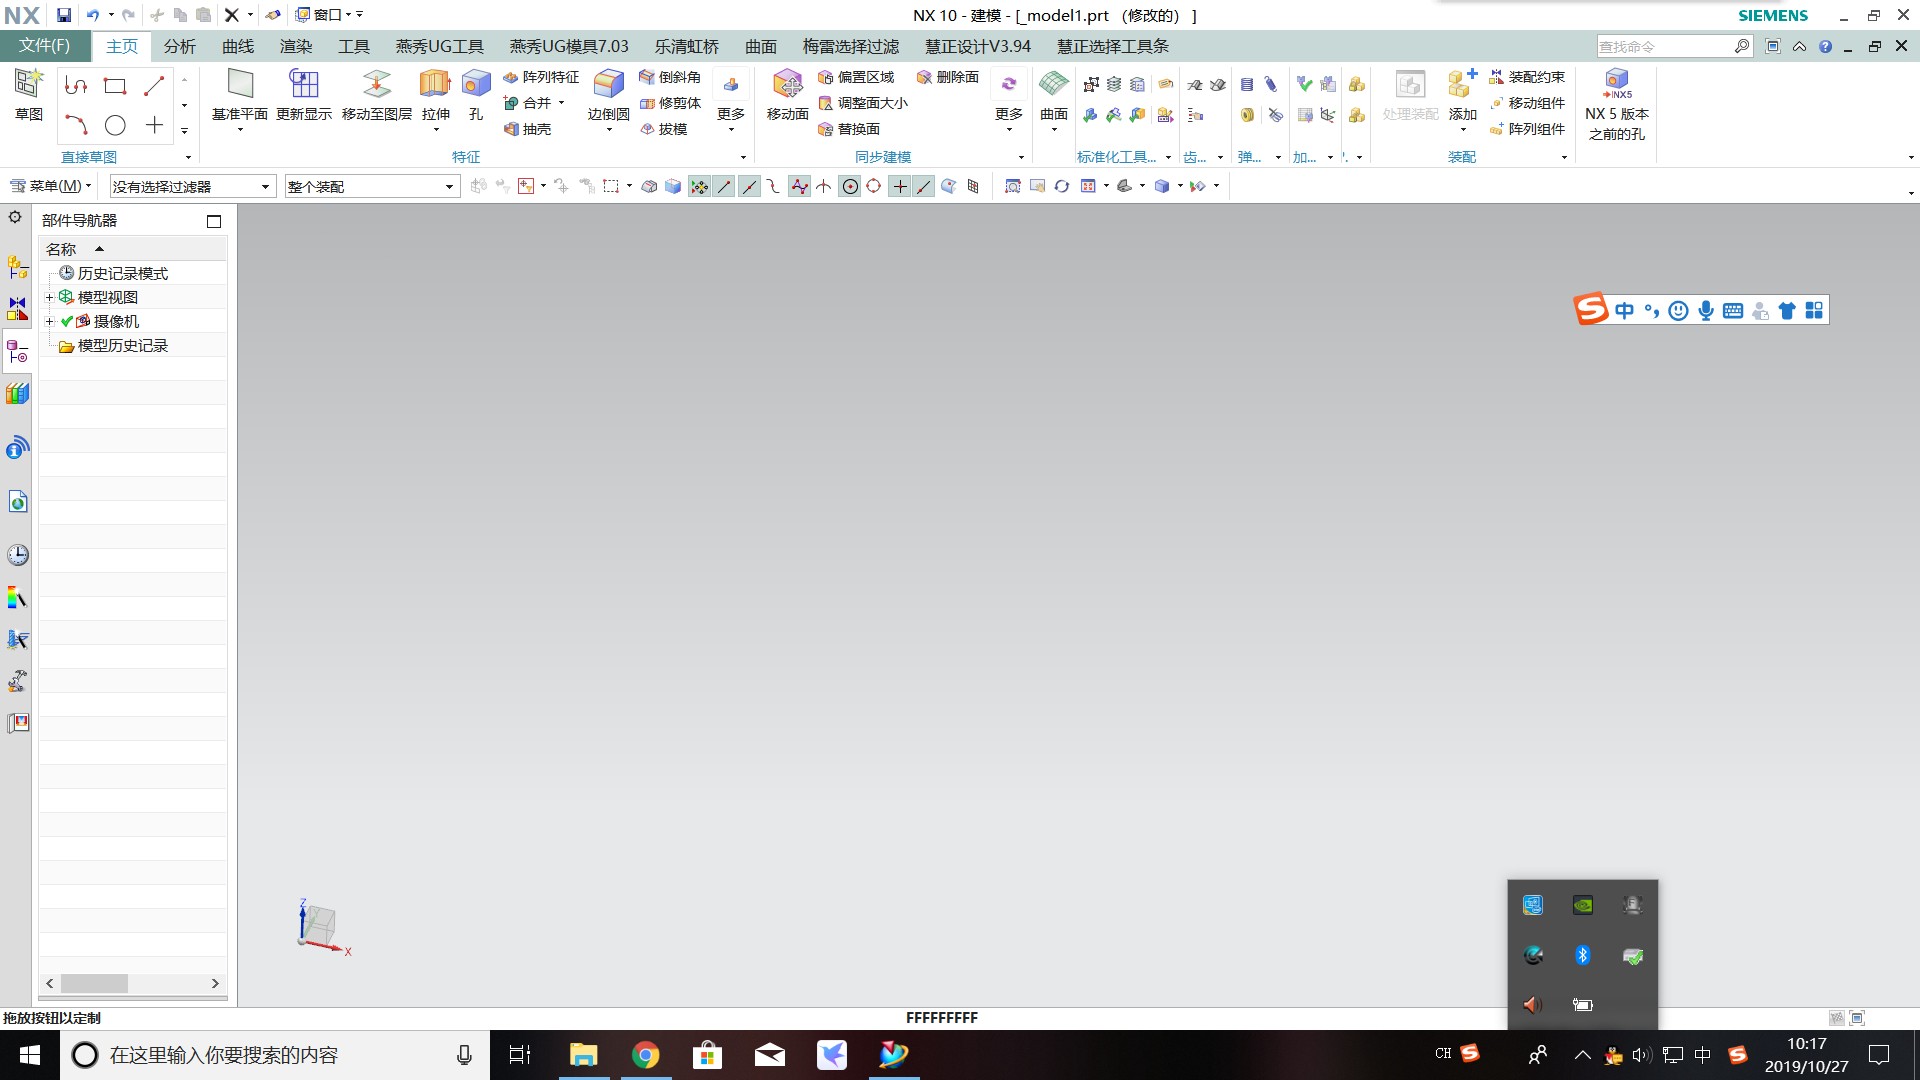The height and width of the screenshot is (1080, 1920).
Task: Toggle the enable snap points button
Action: pos(699,186)
